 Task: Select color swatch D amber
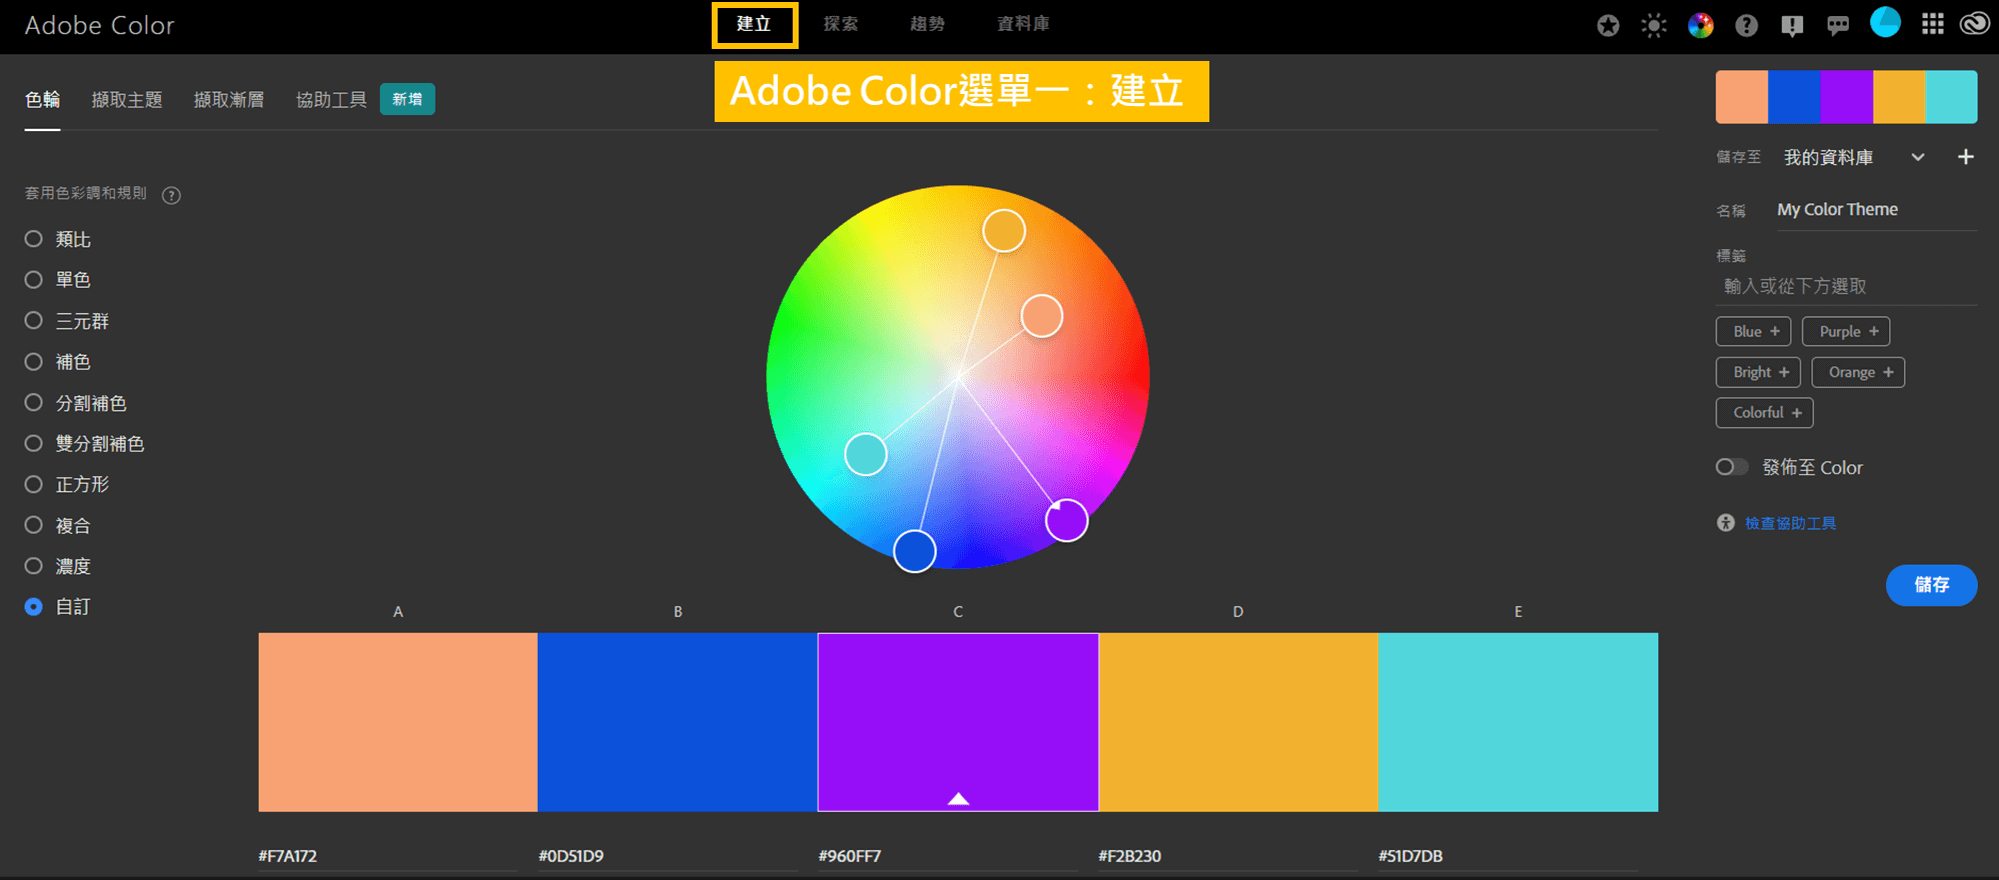(x=1238, y=722)
